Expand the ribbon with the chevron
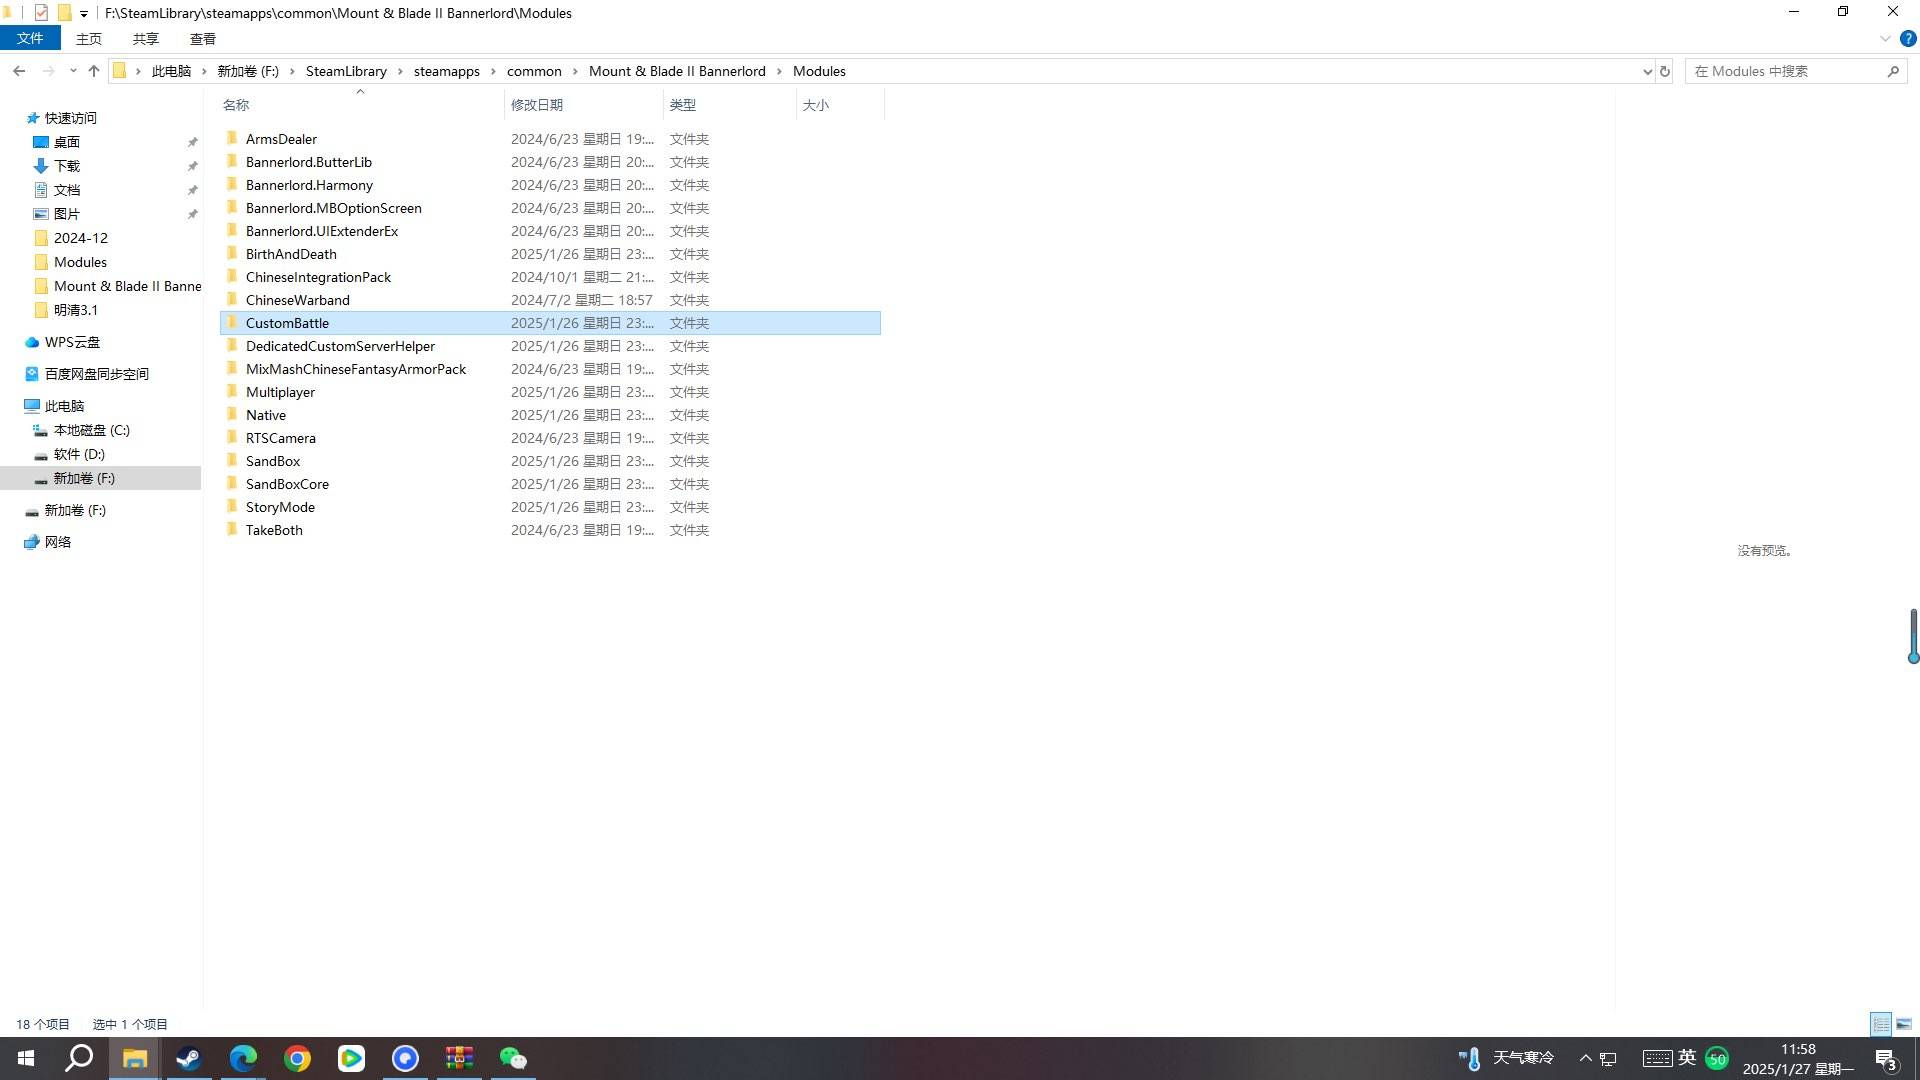1920x1080 pixels. [x=1885, y=39]
